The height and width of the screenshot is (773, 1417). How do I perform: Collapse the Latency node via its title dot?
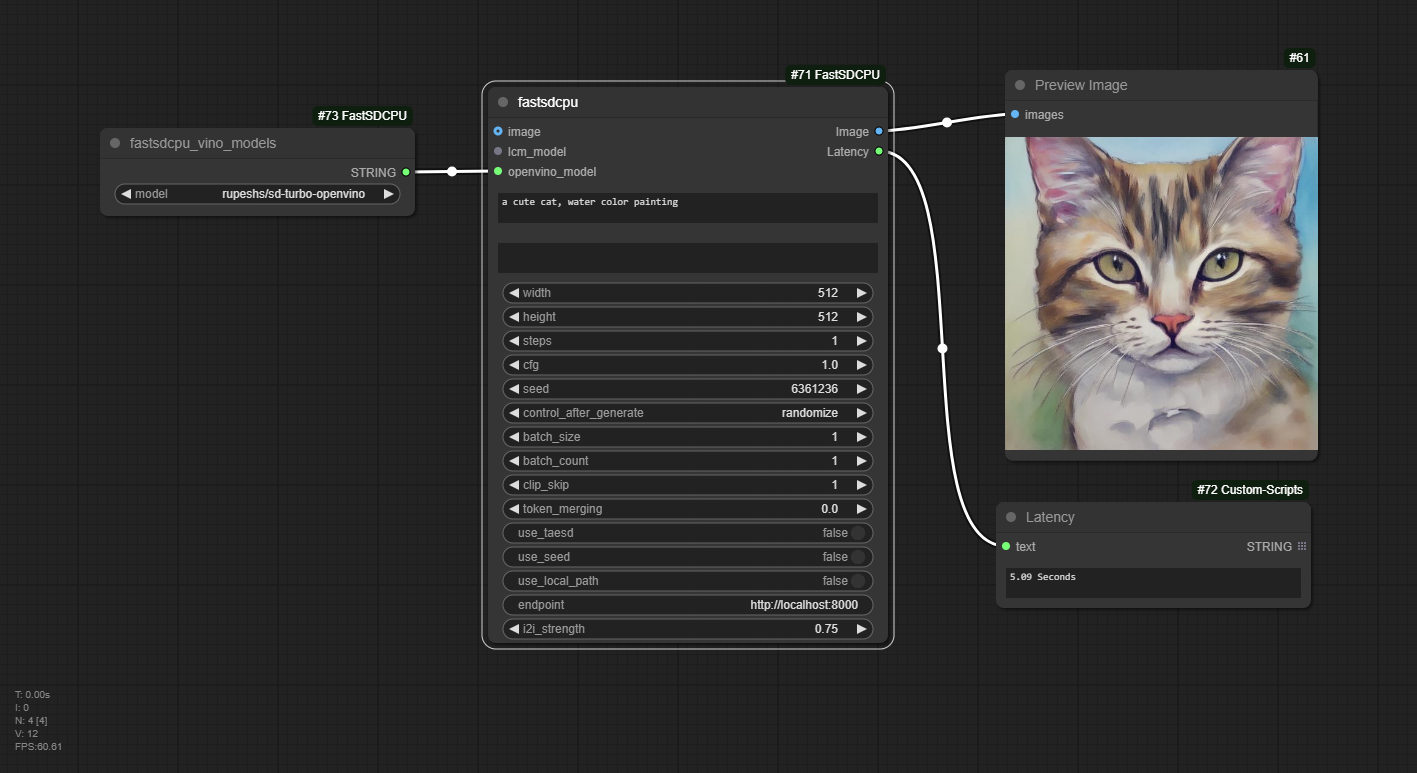point(1010,517)
